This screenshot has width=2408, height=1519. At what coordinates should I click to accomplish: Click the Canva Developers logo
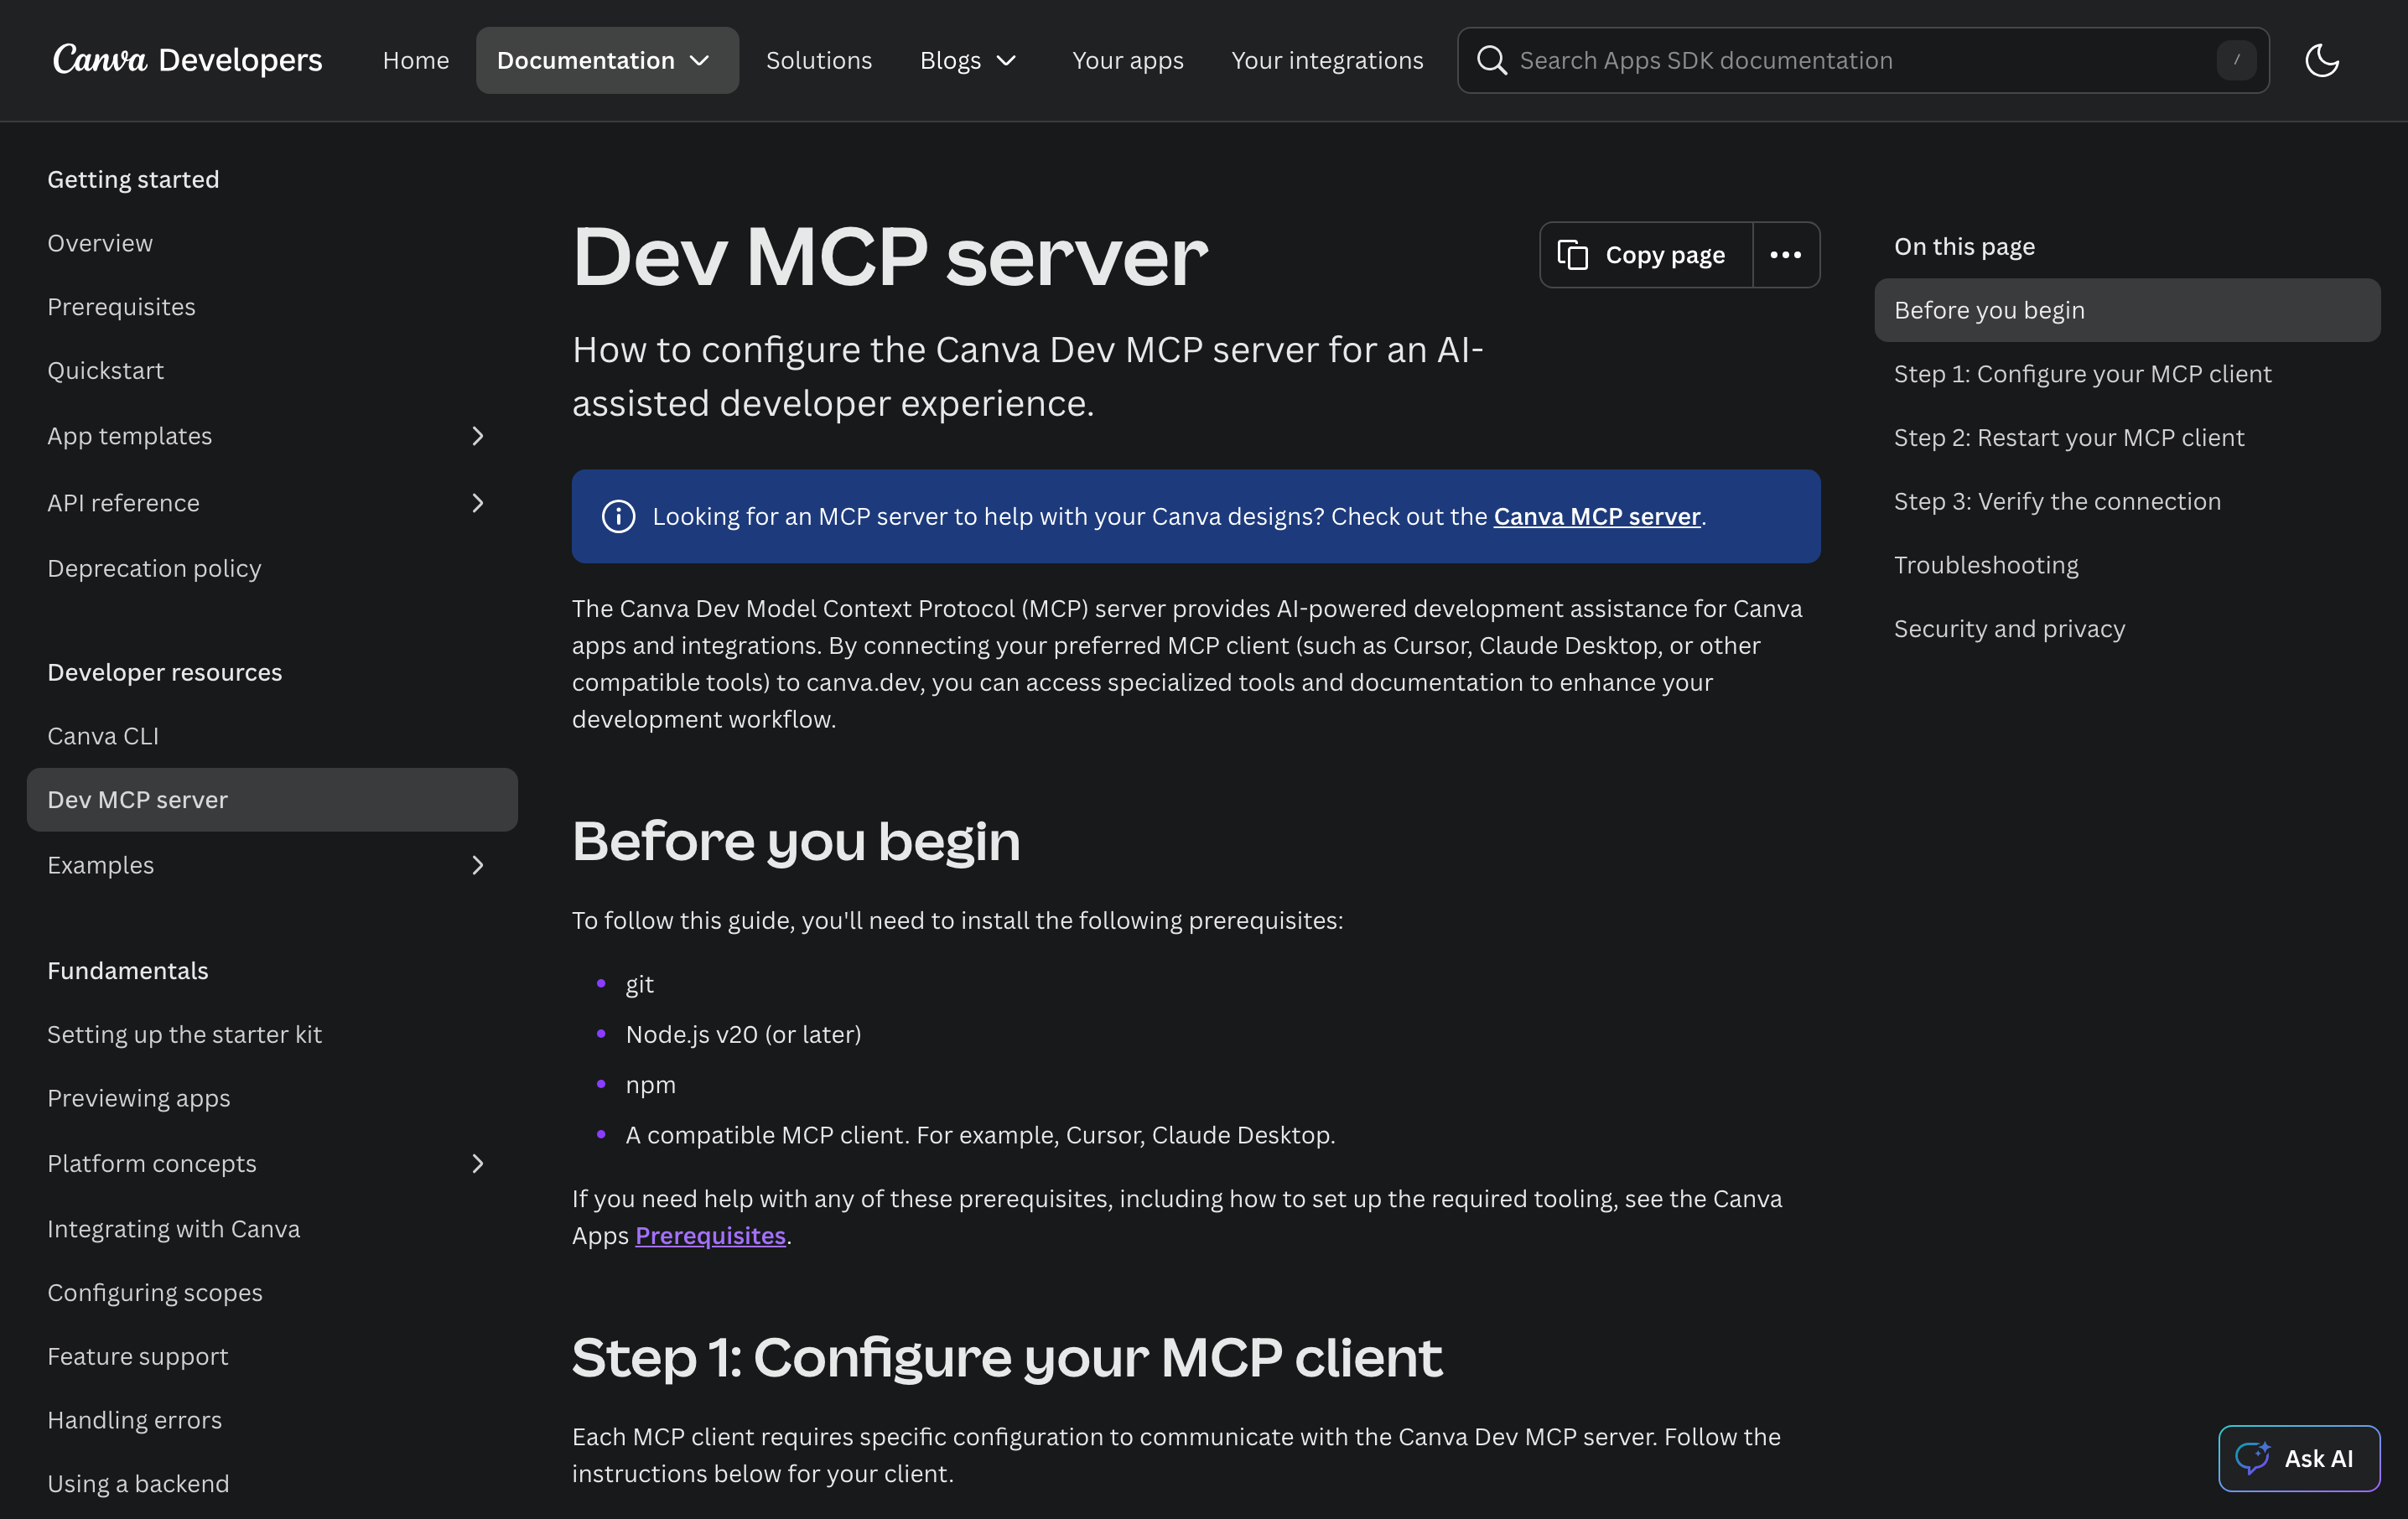pyautogui.click(x=187, y=60)
